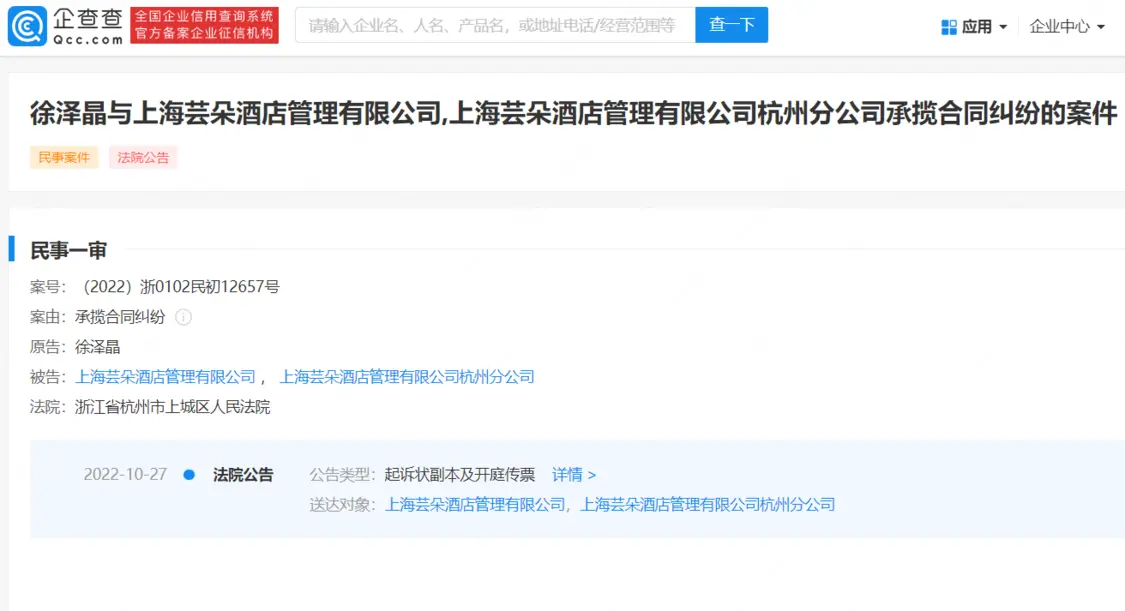Click the bold 法院公告 timeline label

(243, 475)
